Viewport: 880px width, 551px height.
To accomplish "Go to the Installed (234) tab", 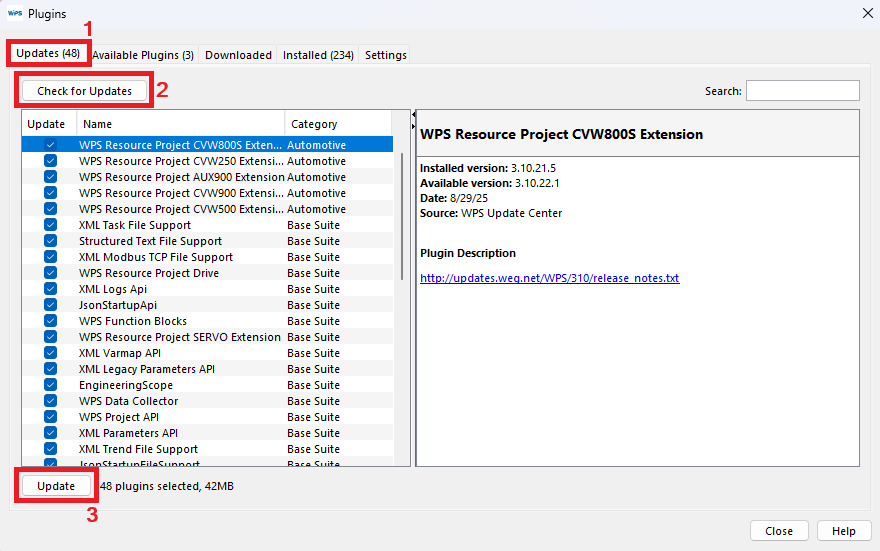I will point(318,55).
